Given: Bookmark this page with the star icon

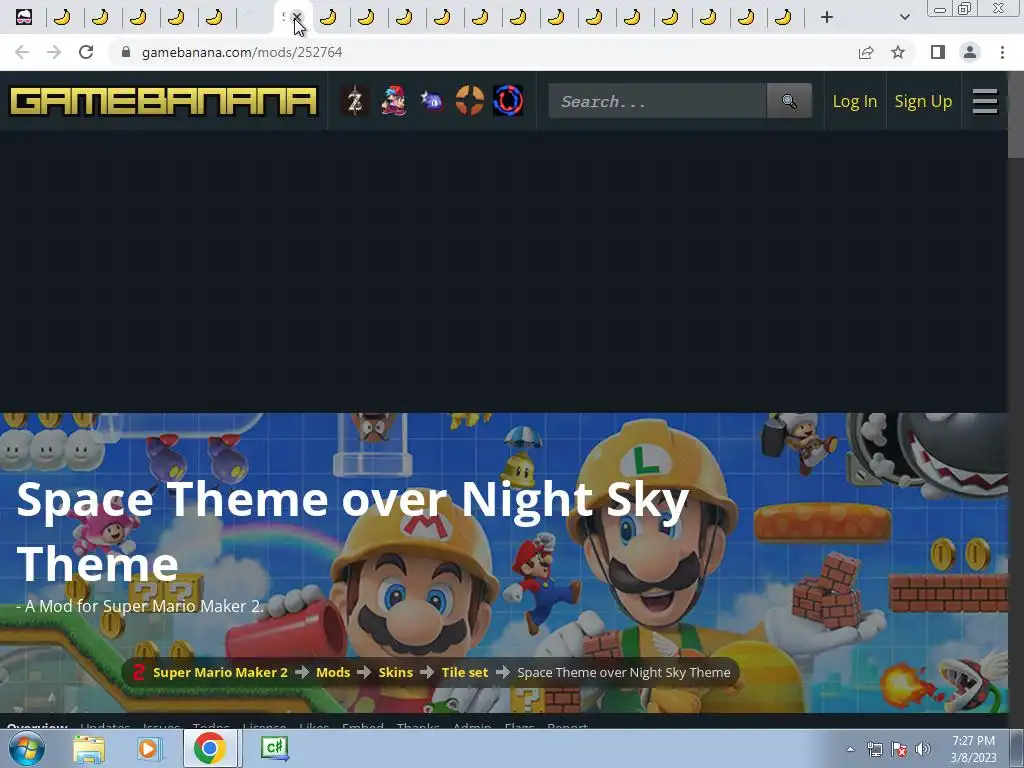Looking at the screenshot, I should click(x=898, y=52).
